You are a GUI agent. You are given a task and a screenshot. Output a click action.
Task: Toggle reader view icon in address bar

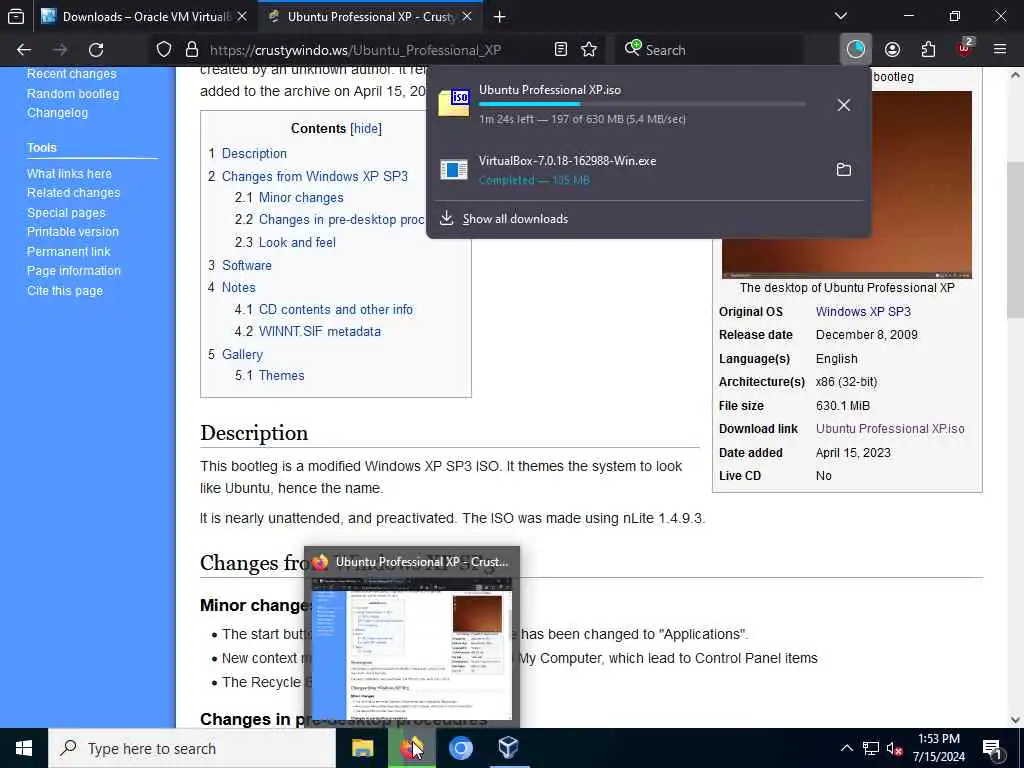pos(560,50)
